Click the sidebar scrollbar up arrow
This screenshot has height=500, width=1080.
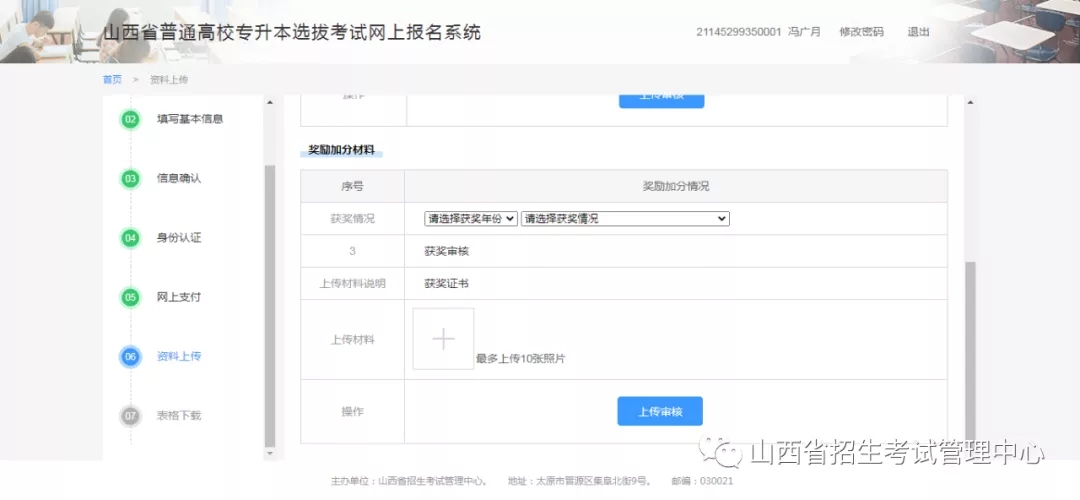click(x=269, y=103)
